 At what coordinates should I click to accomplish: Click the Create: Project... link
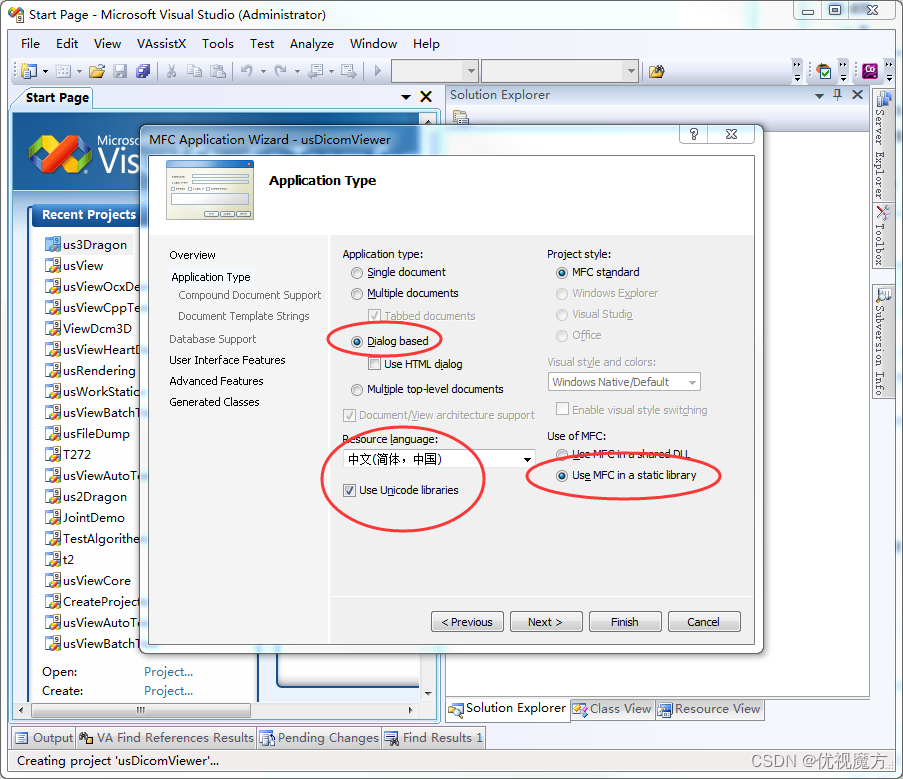168,691
